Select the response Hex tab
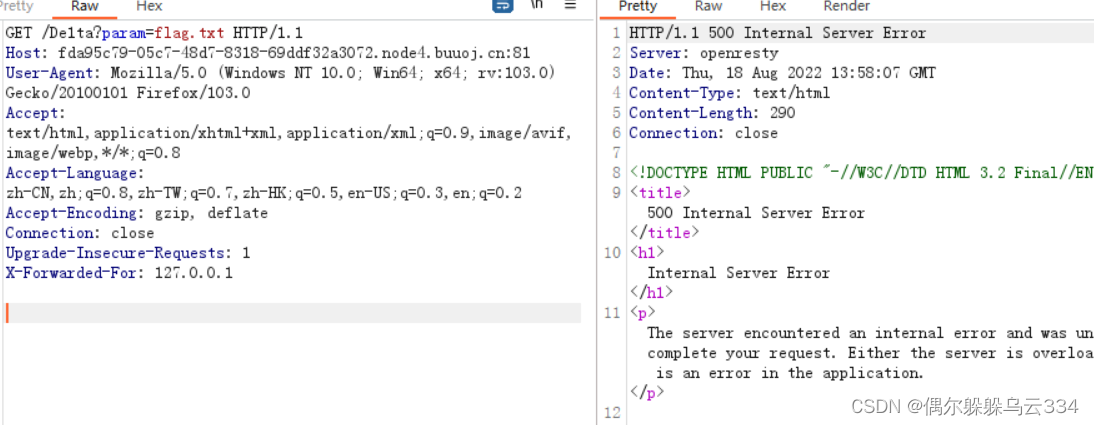Screen dimensions: 1094x425 (x=772, y=6)
